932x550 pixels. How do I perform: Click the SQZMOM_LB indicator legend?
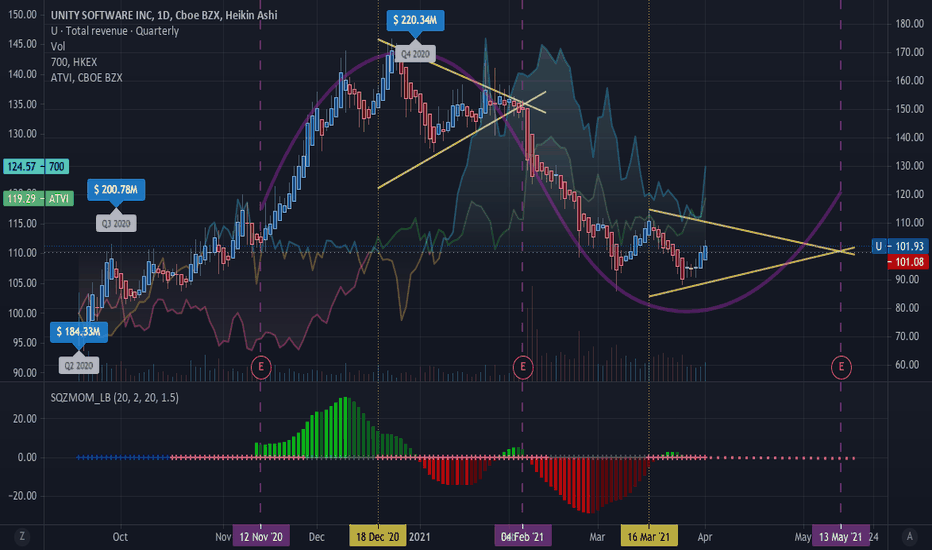tap(114, 397)
